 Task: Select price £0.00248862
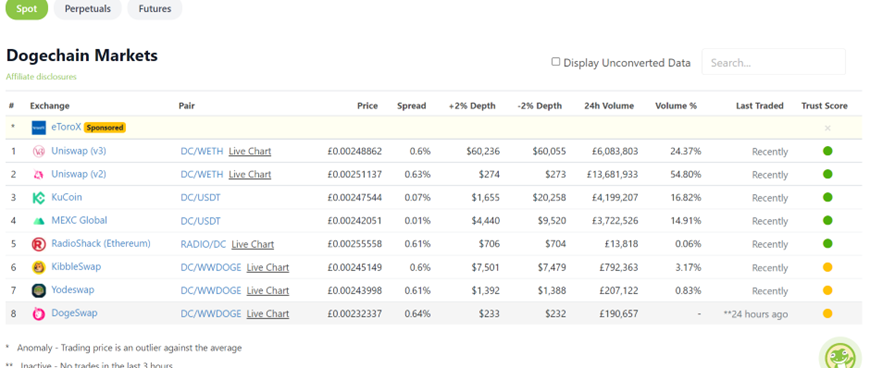tap(355, 151)
